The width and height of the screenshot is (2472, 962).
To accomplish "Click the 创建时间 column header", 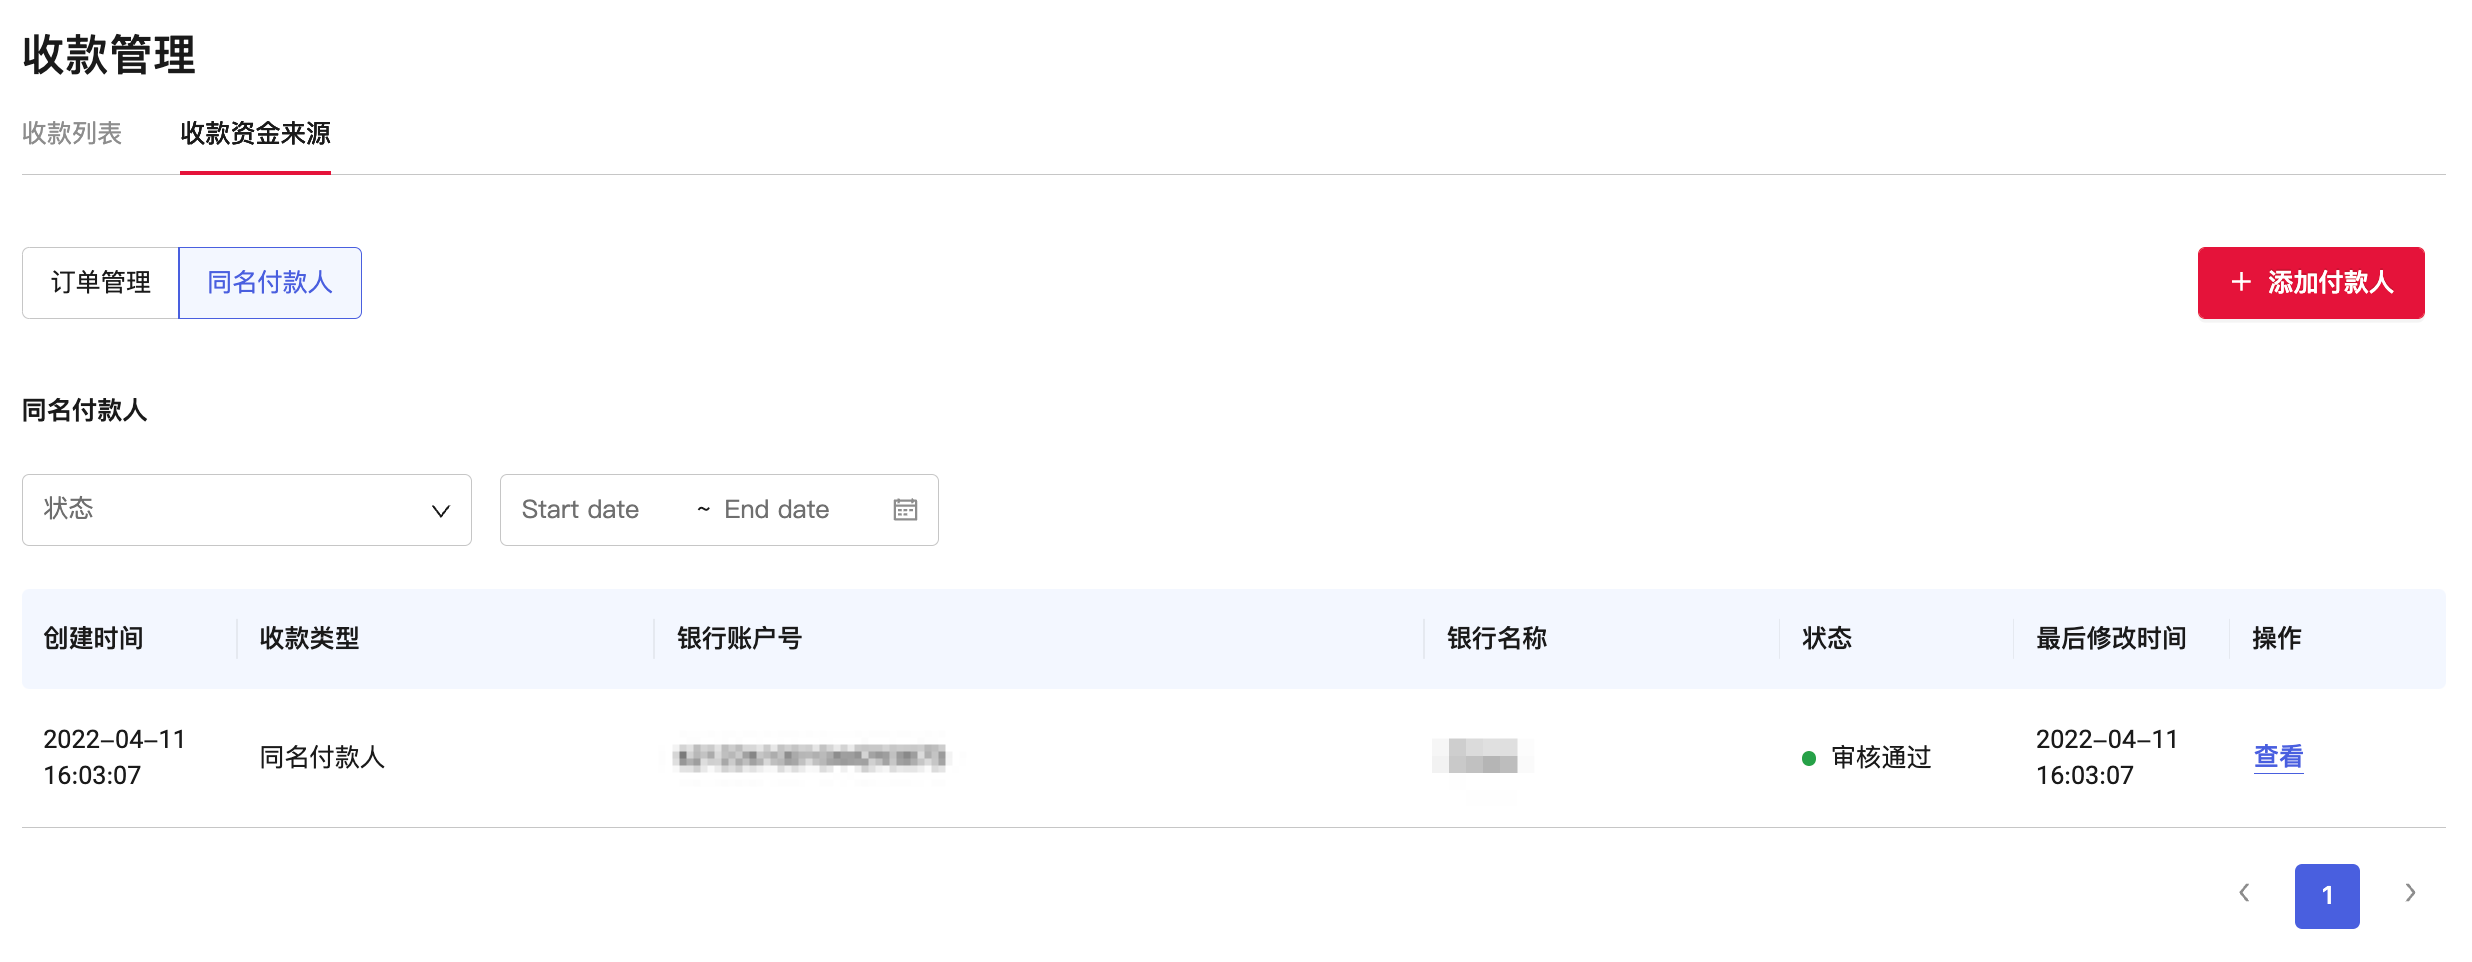I will point(94,638).
